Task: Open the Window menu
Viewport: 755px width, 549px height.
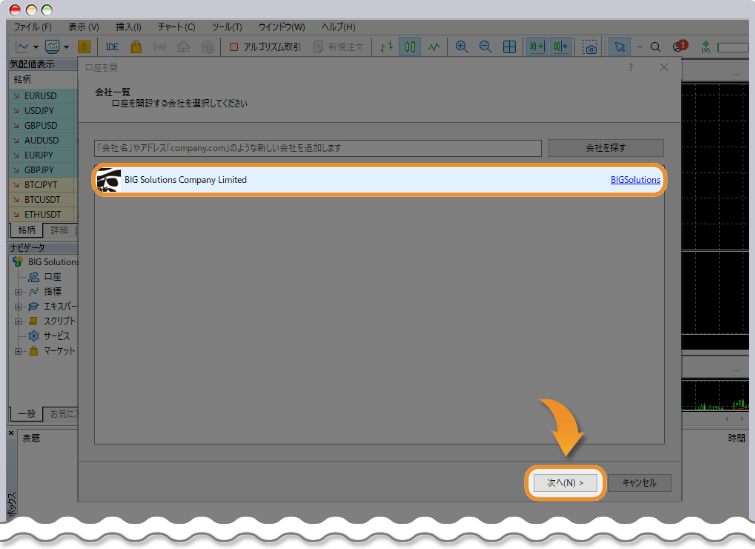Action: click(x=282, y=27)
